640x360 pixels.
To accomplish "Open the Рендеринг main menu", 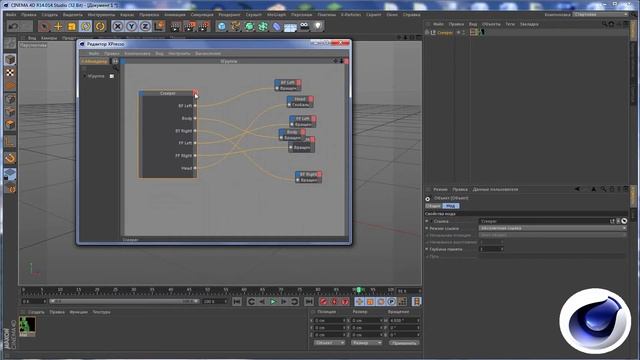I will point(229,15).
